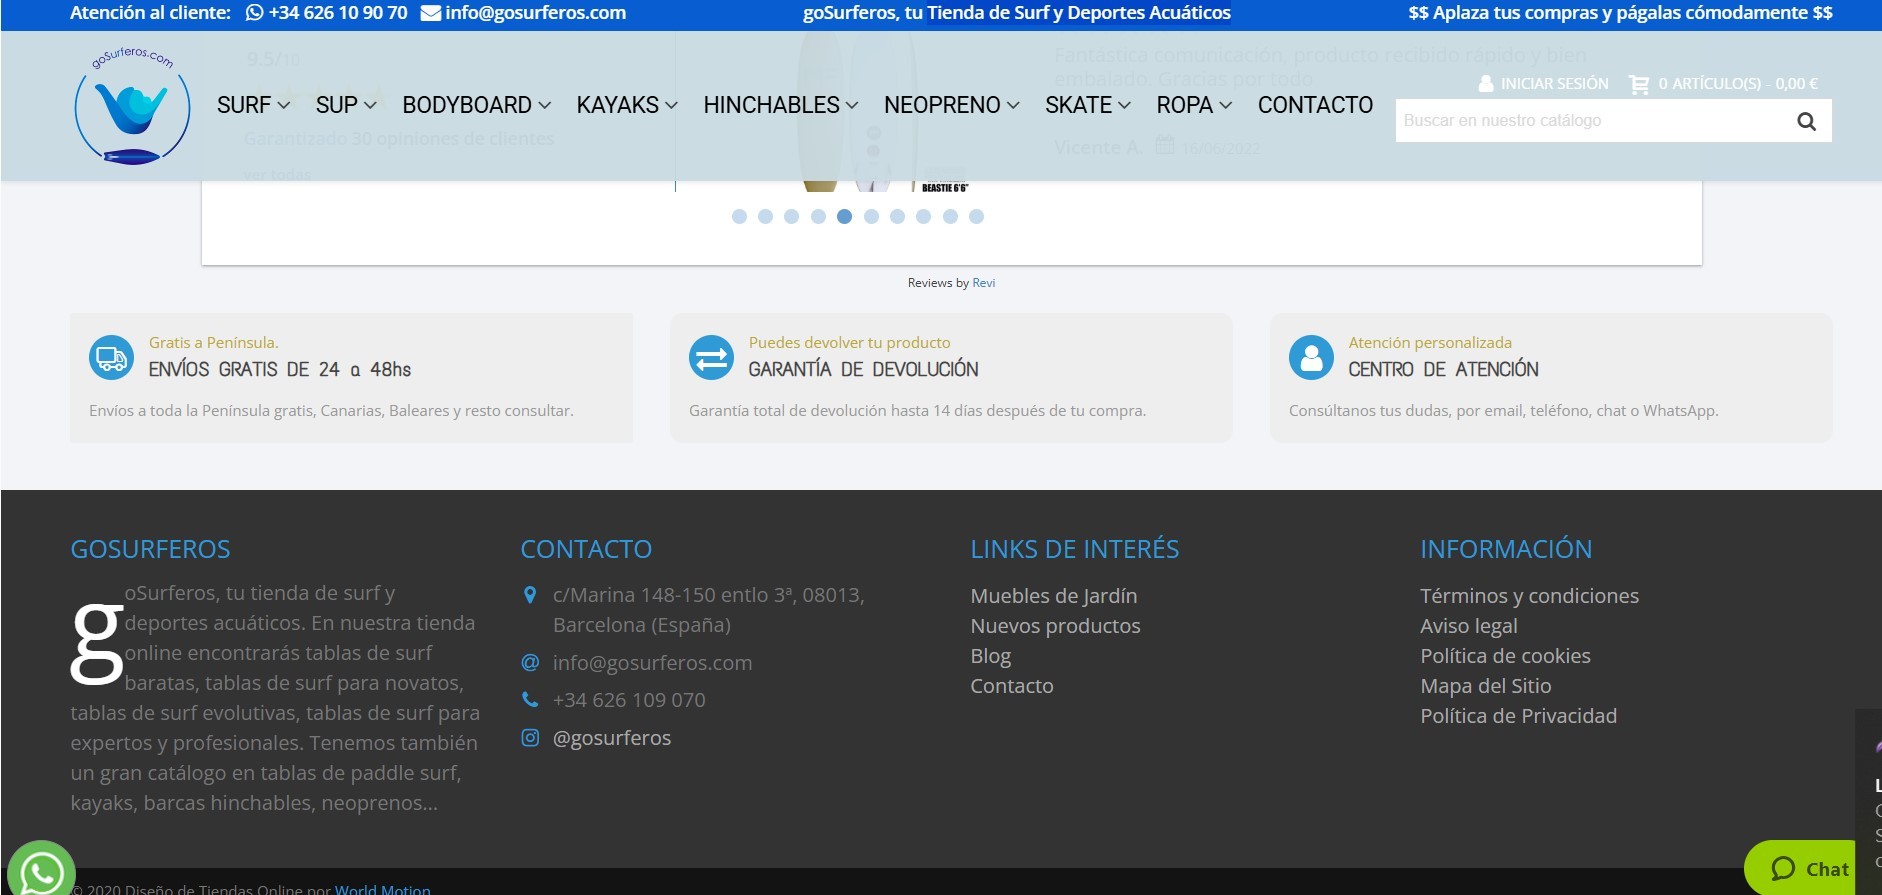Click the search magnifier icon
1882x895 pixels.
tap(1806, 121)
